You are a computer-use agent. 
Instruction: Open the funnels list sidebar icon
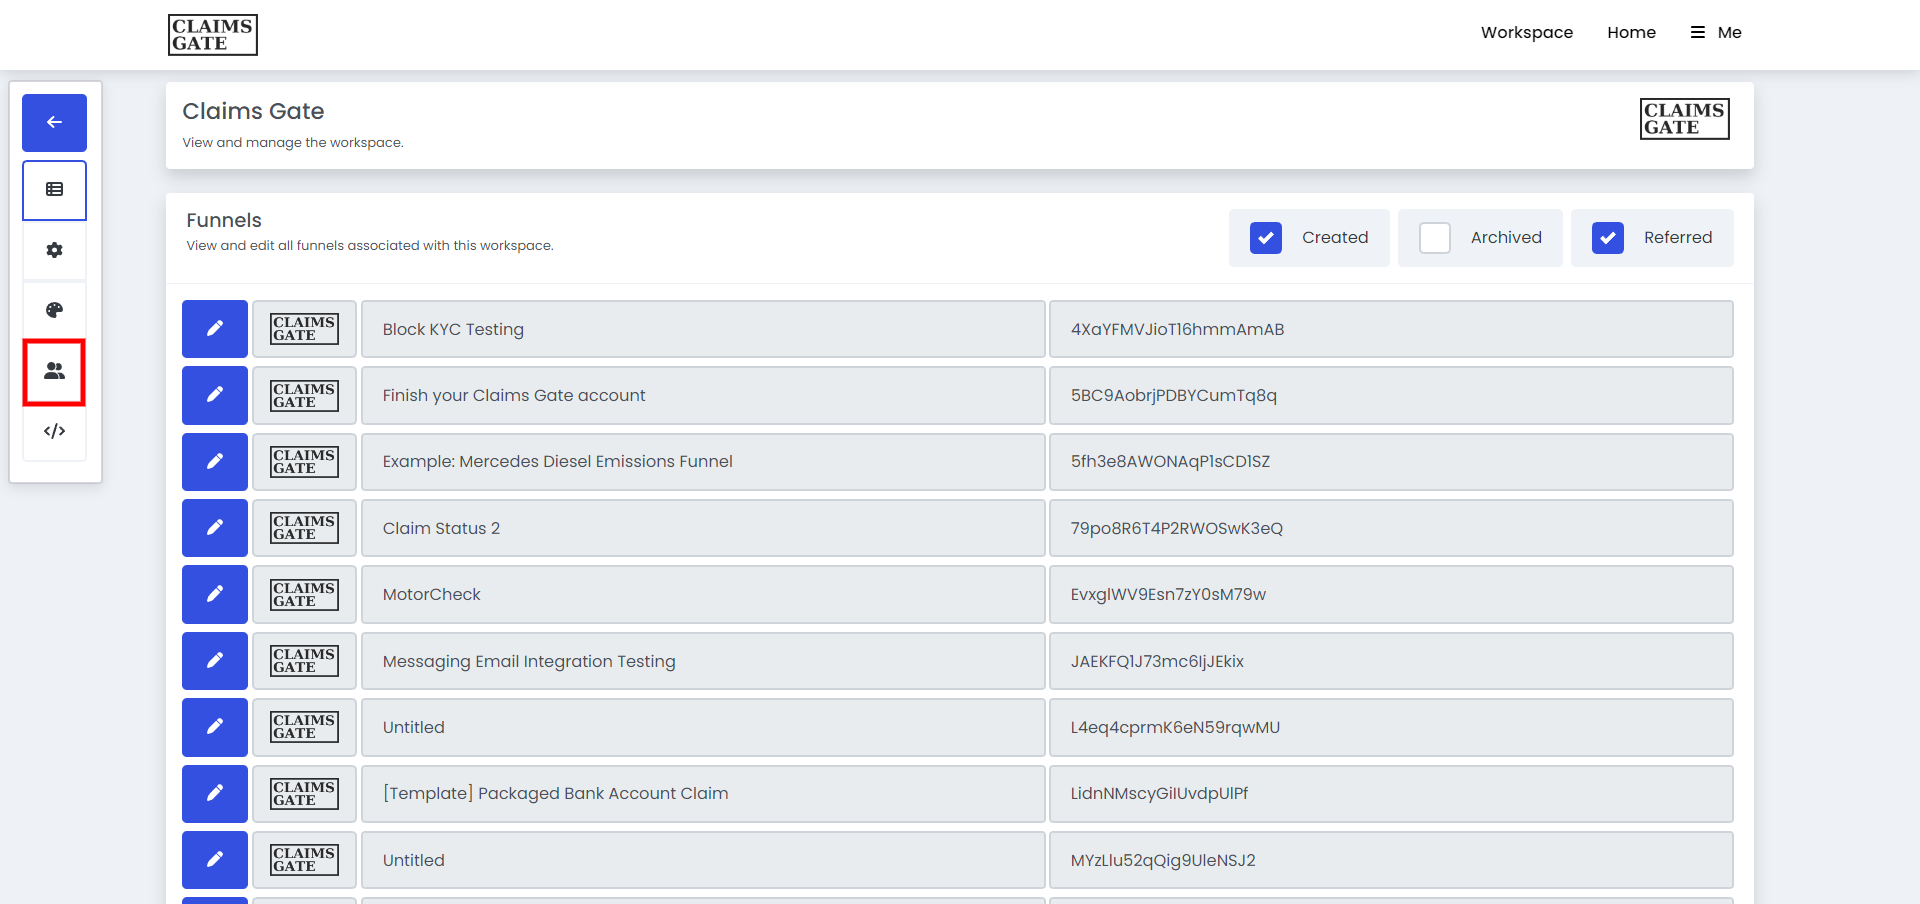point(54,190)
